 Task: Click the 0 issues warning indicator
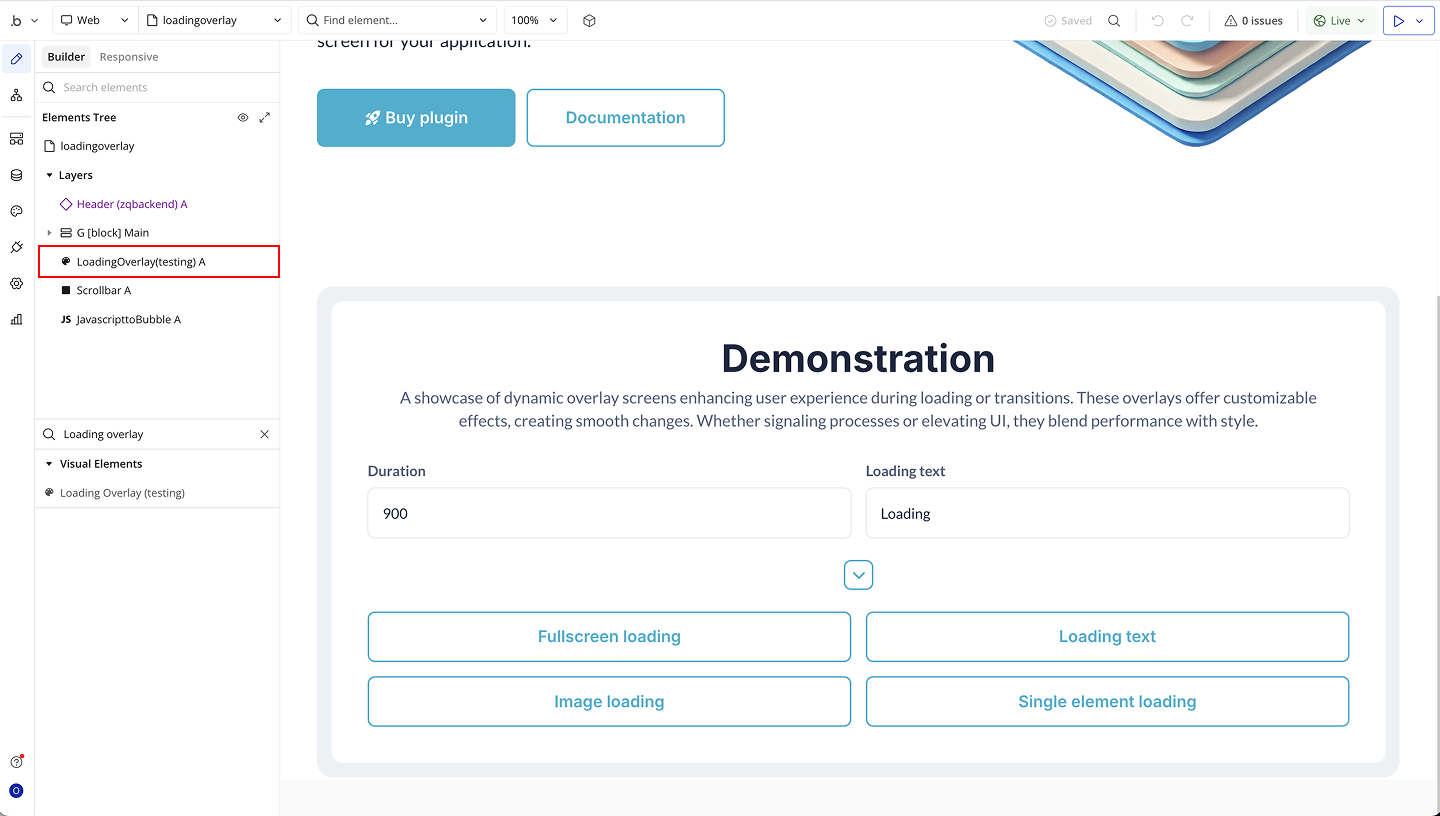tap(1253, 20)
